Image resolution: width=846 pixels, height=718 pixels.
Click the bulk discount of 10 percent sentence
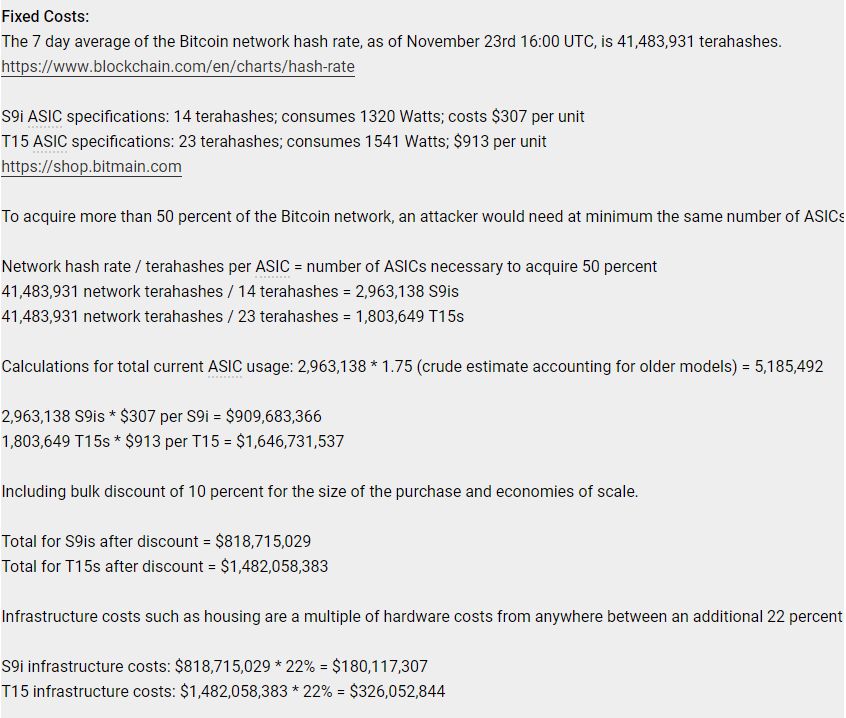tap(319, 492)
